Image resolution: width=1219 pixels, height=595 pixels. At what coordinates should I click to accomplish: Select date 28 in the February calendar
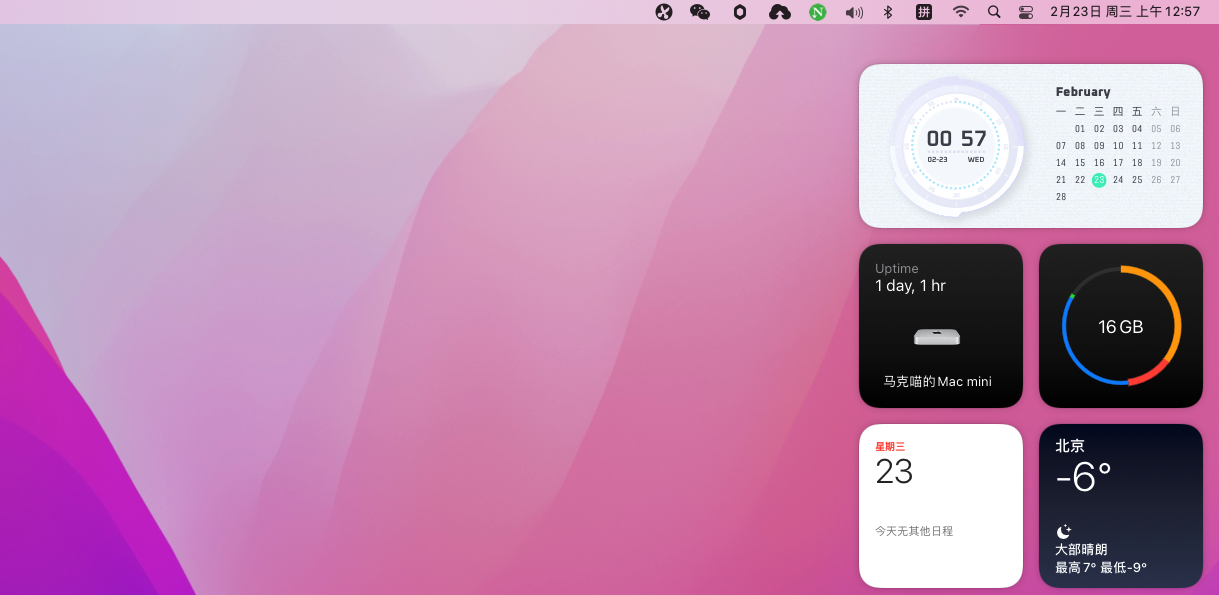click(x=1061, y=197)
